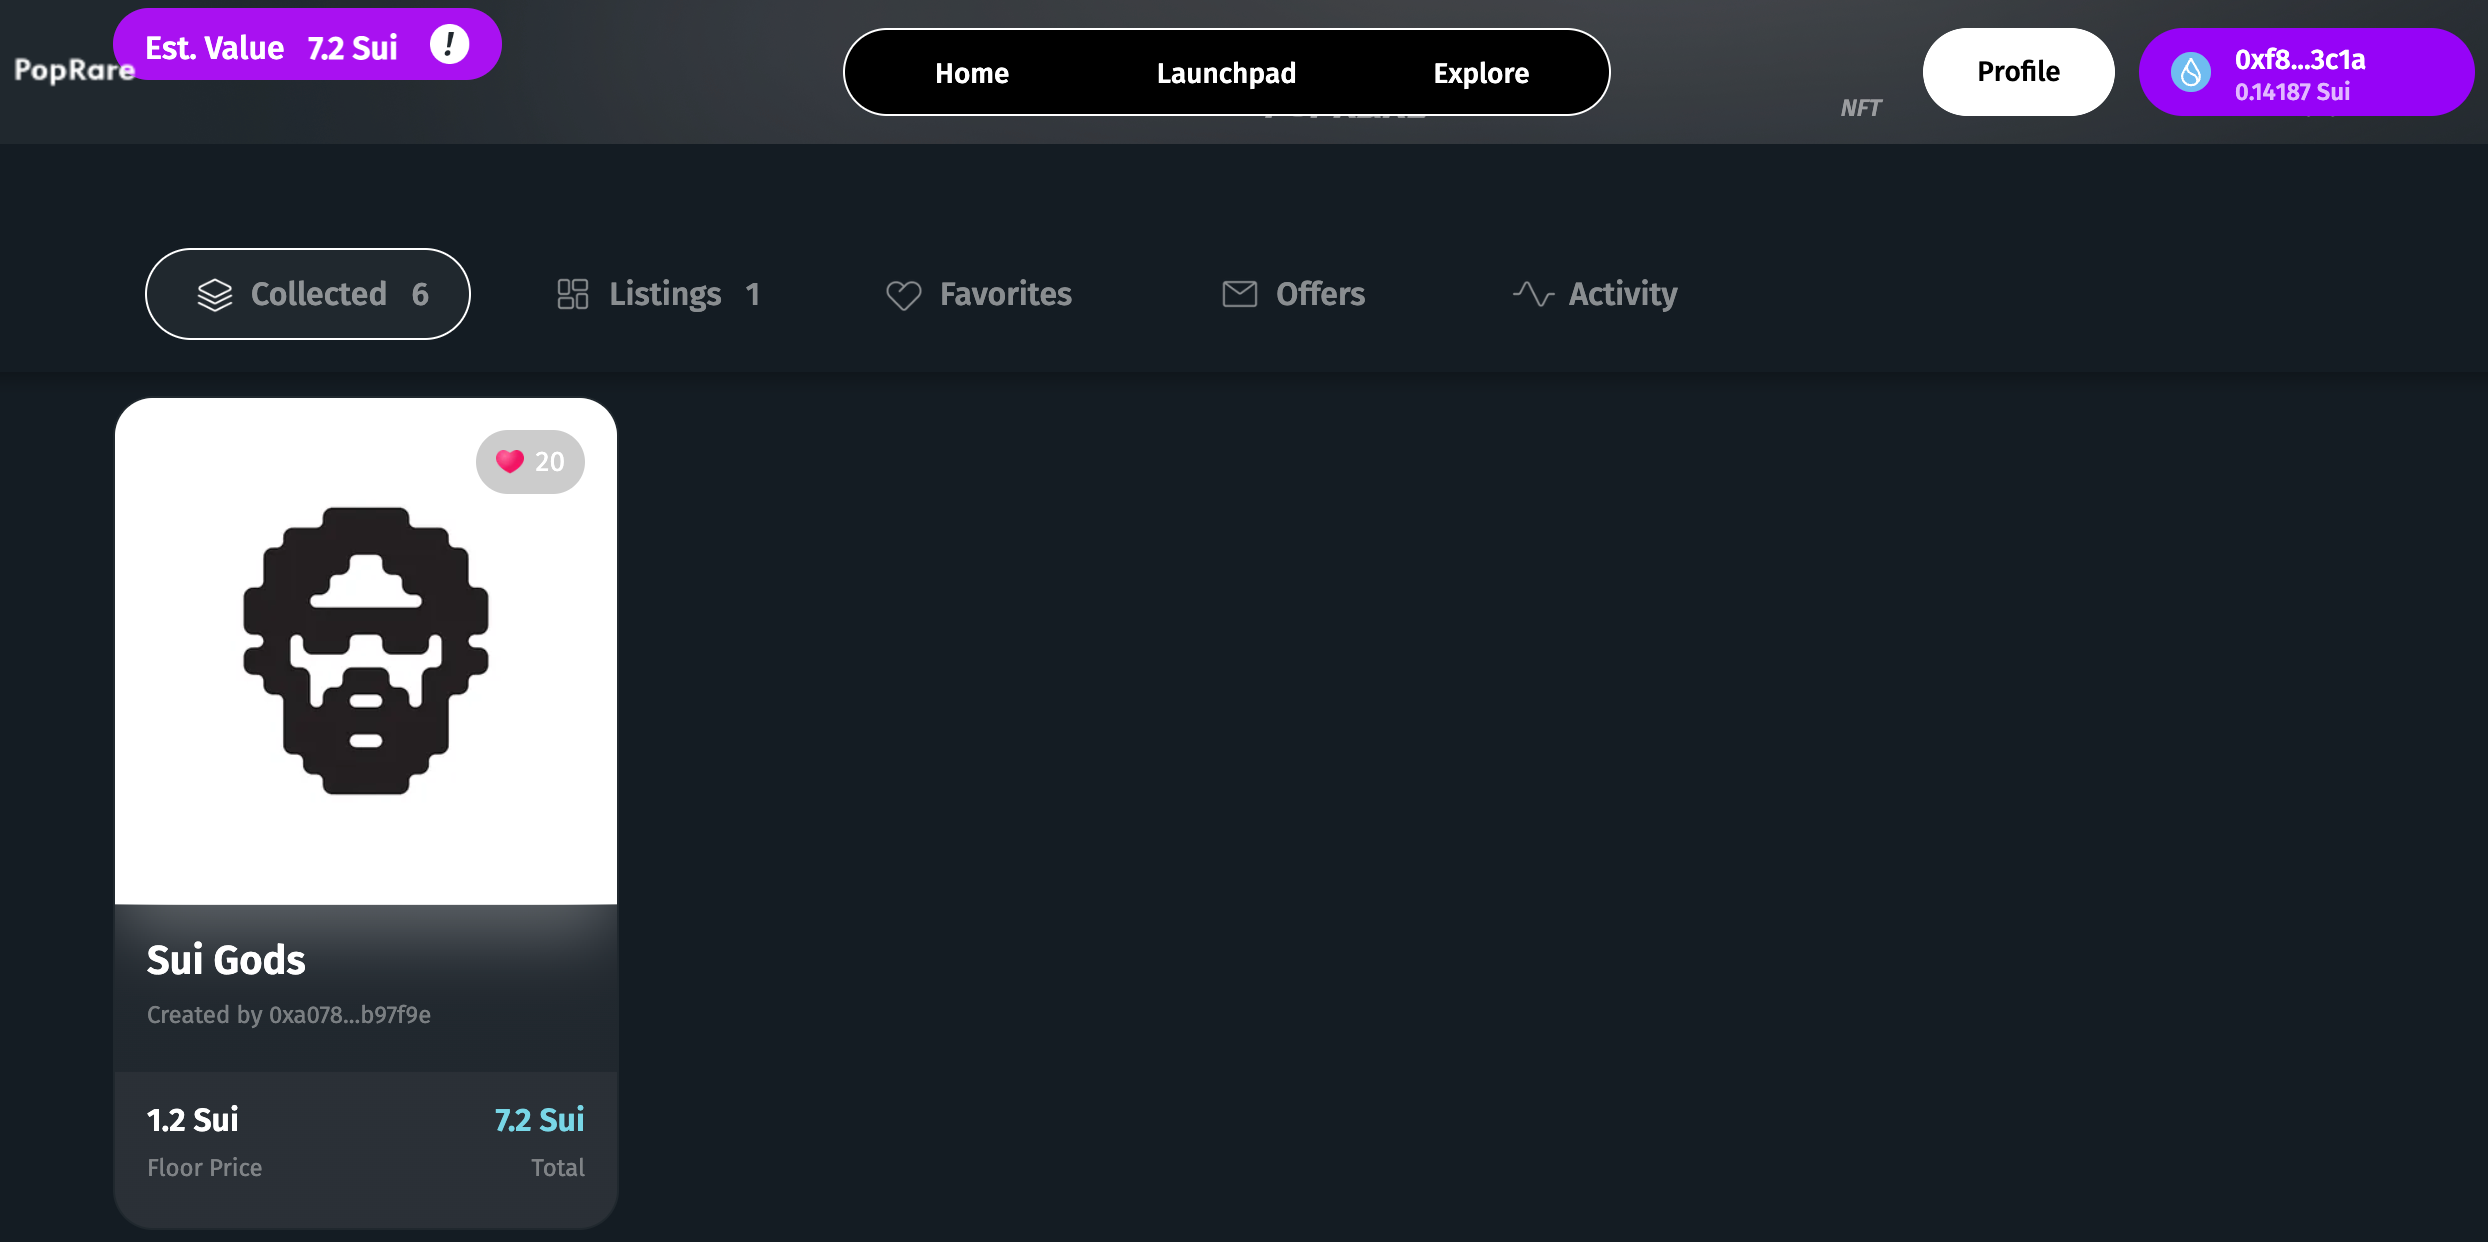This screenshot has height=1242, width=2488.
Task: Click the stacked layers Collected icon
Action: pos(215,294)
